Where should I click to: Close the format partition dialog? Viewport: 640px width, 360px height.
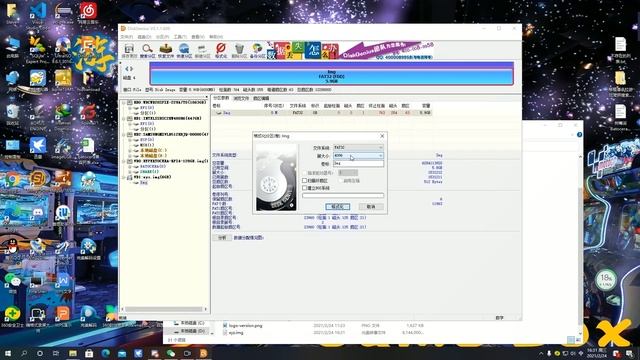(382, 136)
